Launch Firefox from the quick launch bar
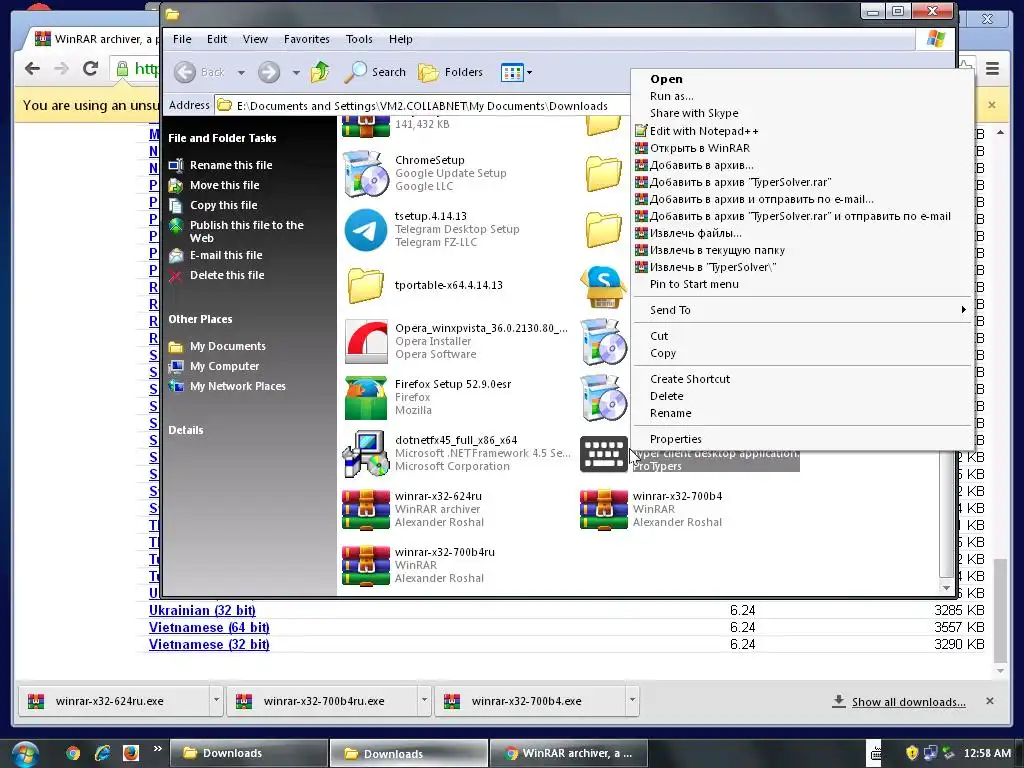The height and width of the screenshot is (768, 1024). [131, 753]
